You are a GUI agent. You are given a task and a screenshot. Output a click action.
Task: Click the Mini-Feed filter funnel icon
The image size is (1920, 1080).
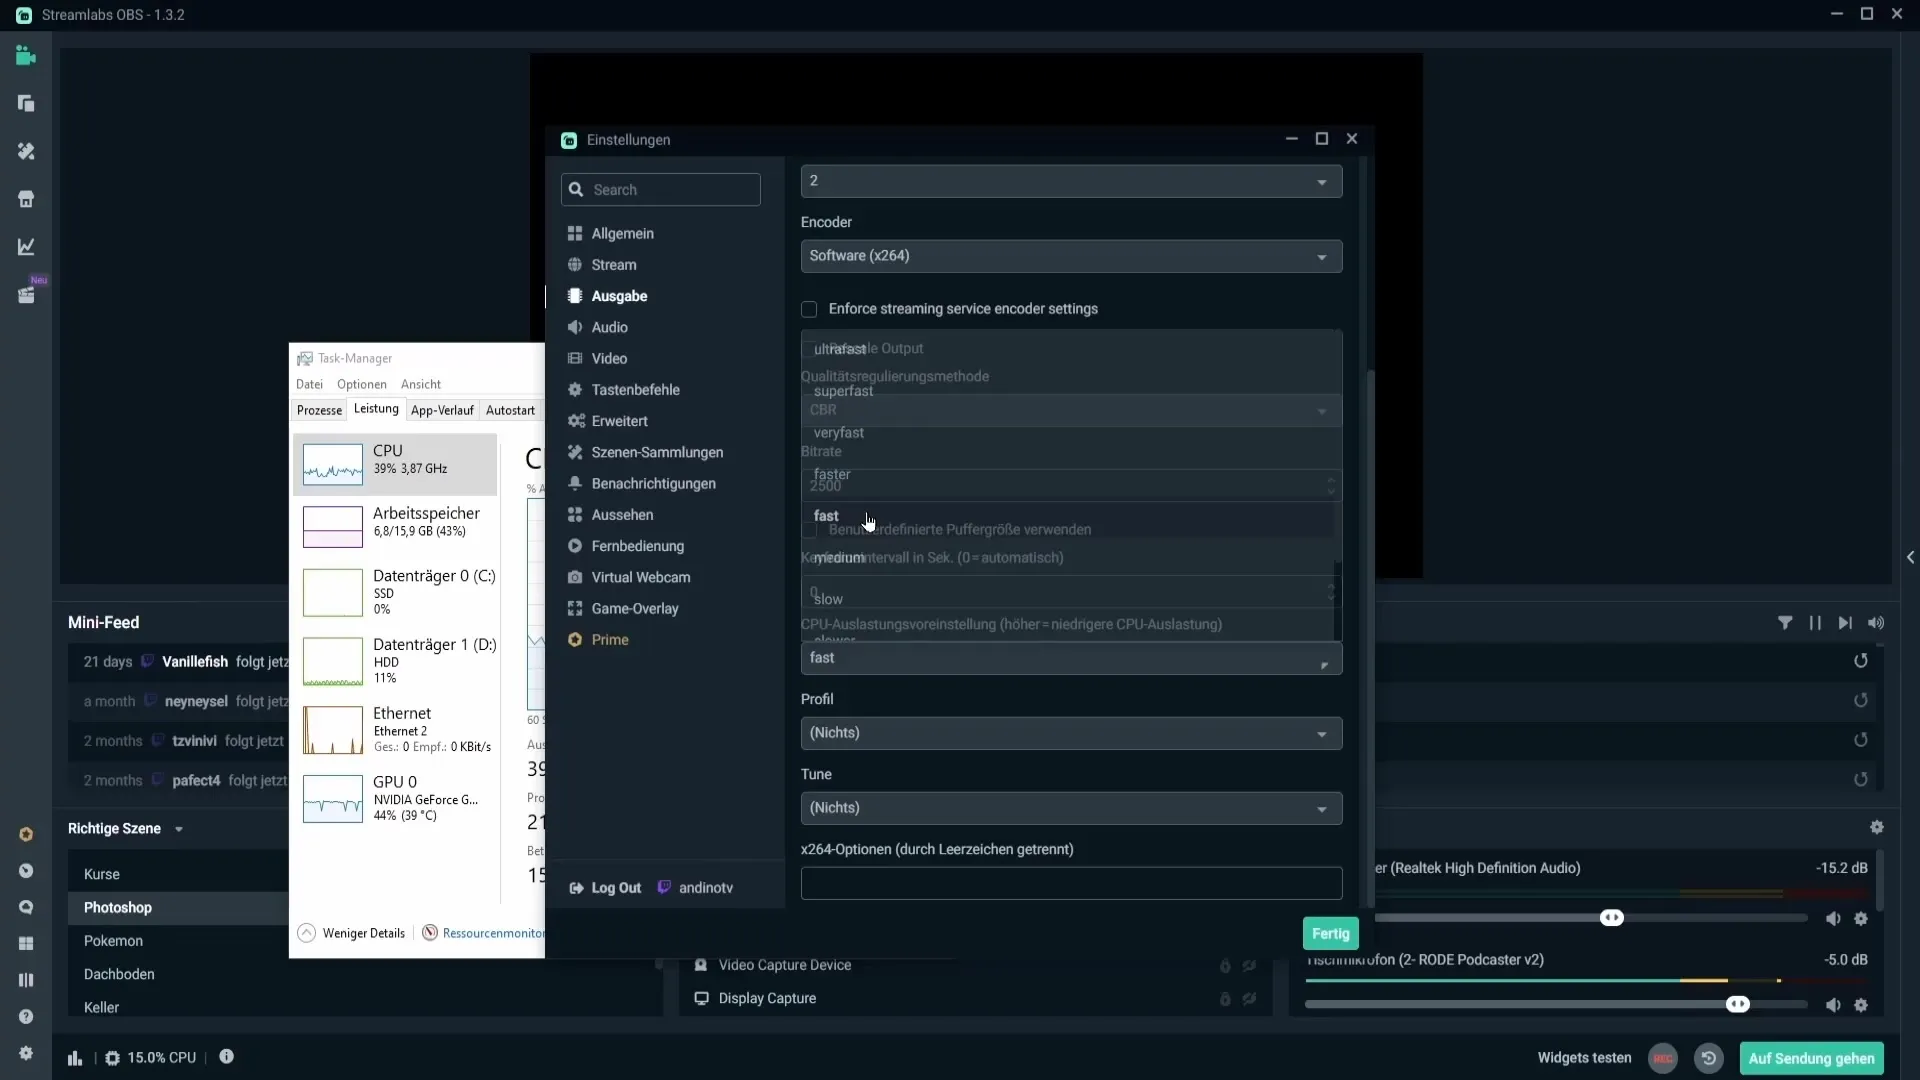coord(1785,623)
